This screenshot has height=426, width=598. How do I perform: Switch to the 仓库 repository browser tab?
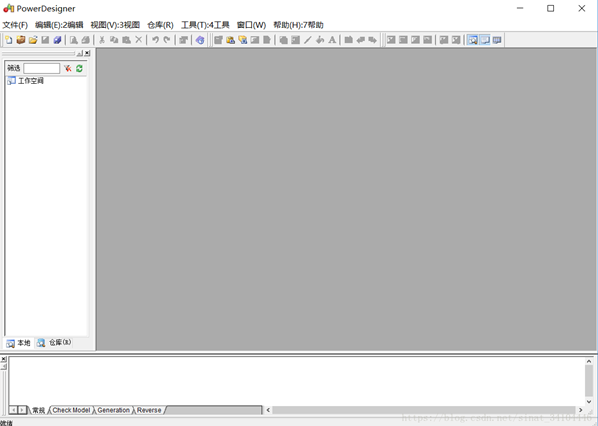click(54, 342)
